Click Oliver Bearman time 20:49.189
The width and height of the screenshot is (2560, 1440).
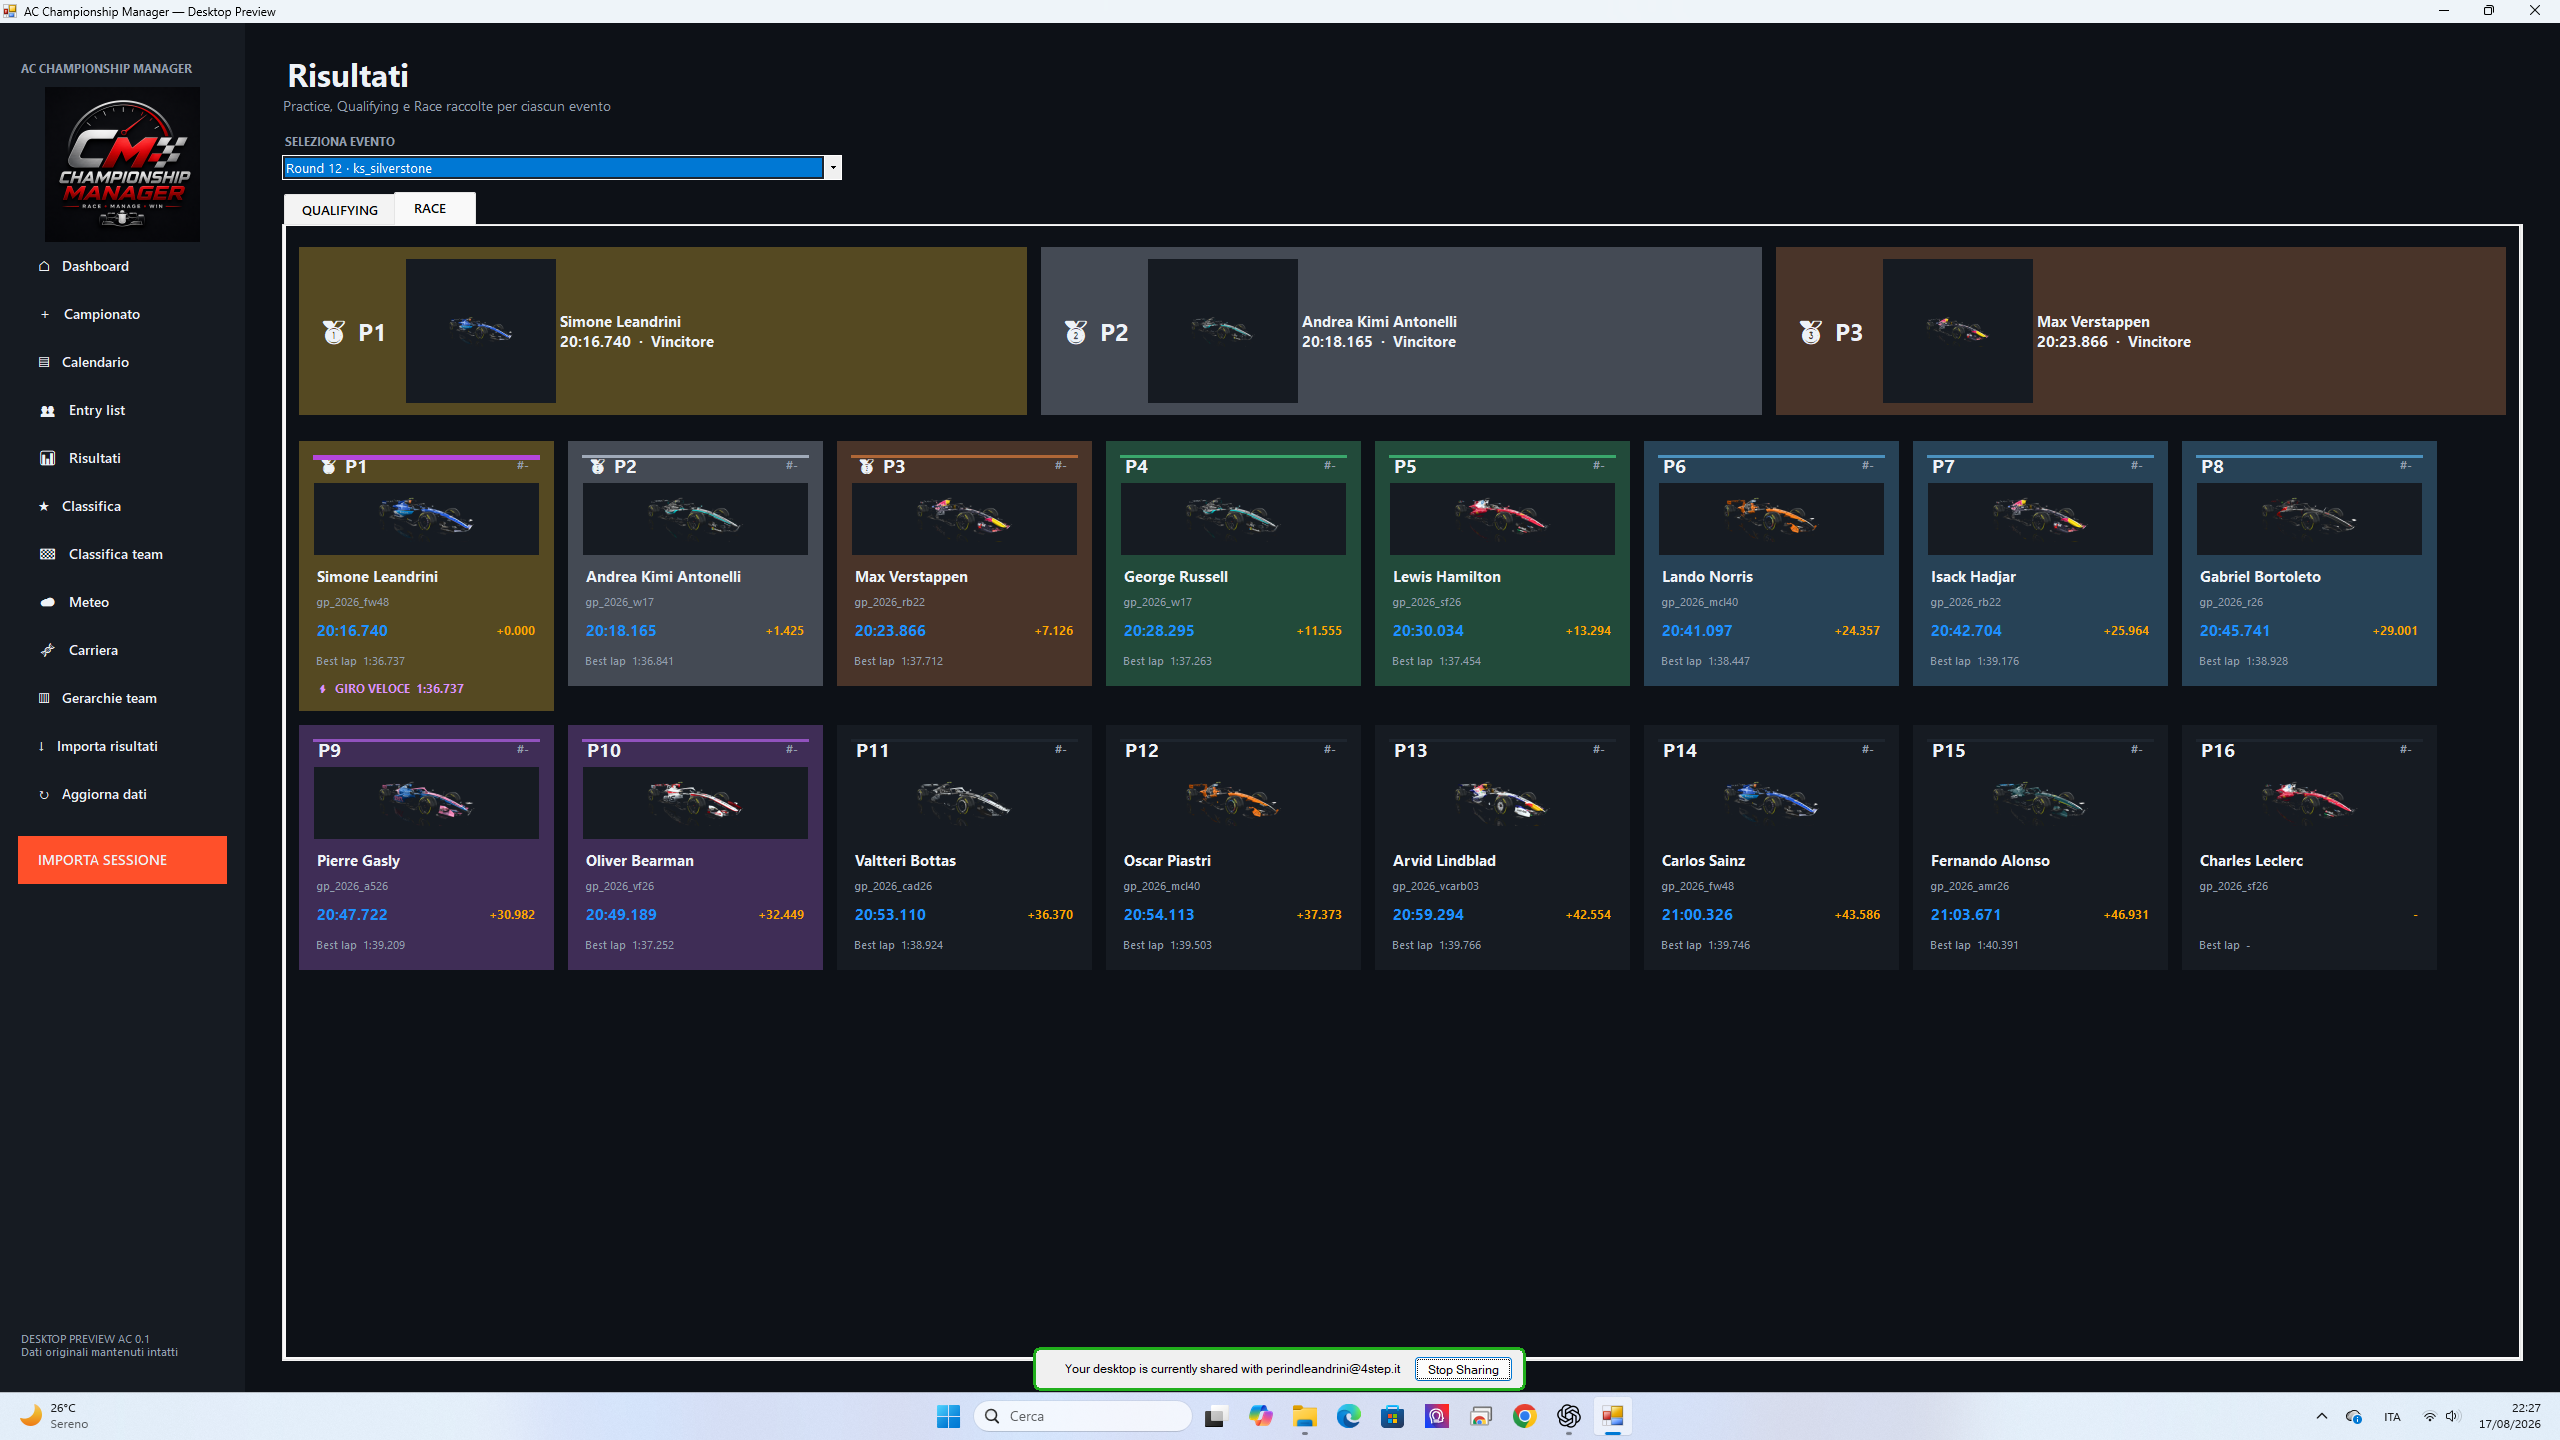tap(621, 915)
